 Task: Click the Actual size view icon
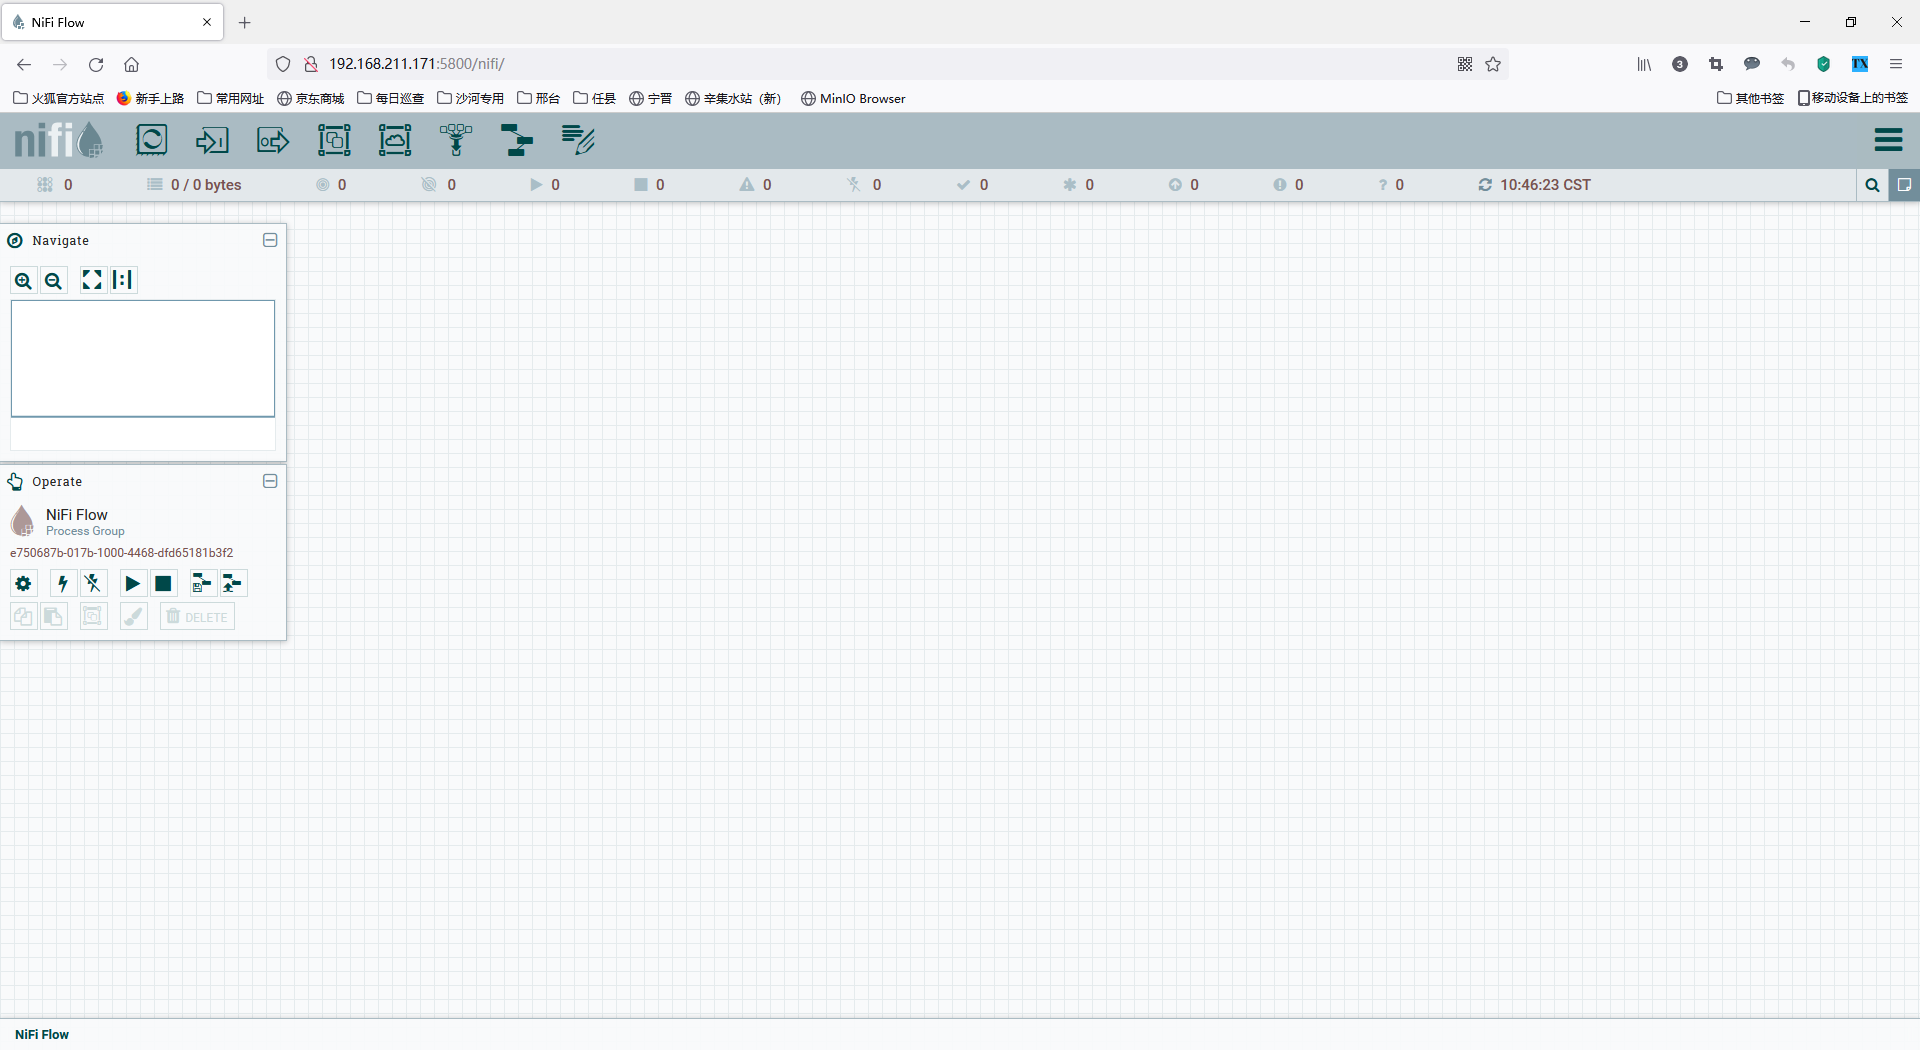123,280
